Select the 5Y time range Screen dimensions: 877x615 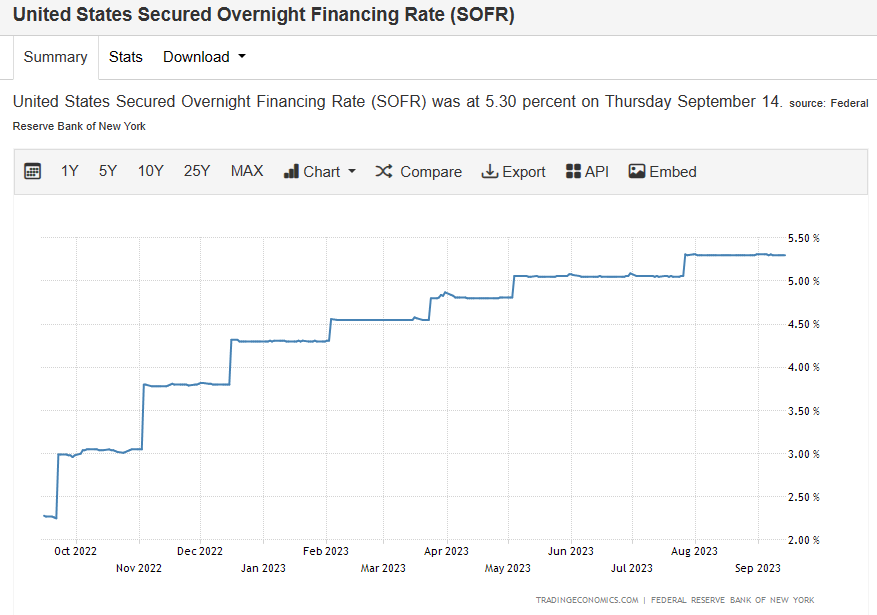[x=107, y=171]
